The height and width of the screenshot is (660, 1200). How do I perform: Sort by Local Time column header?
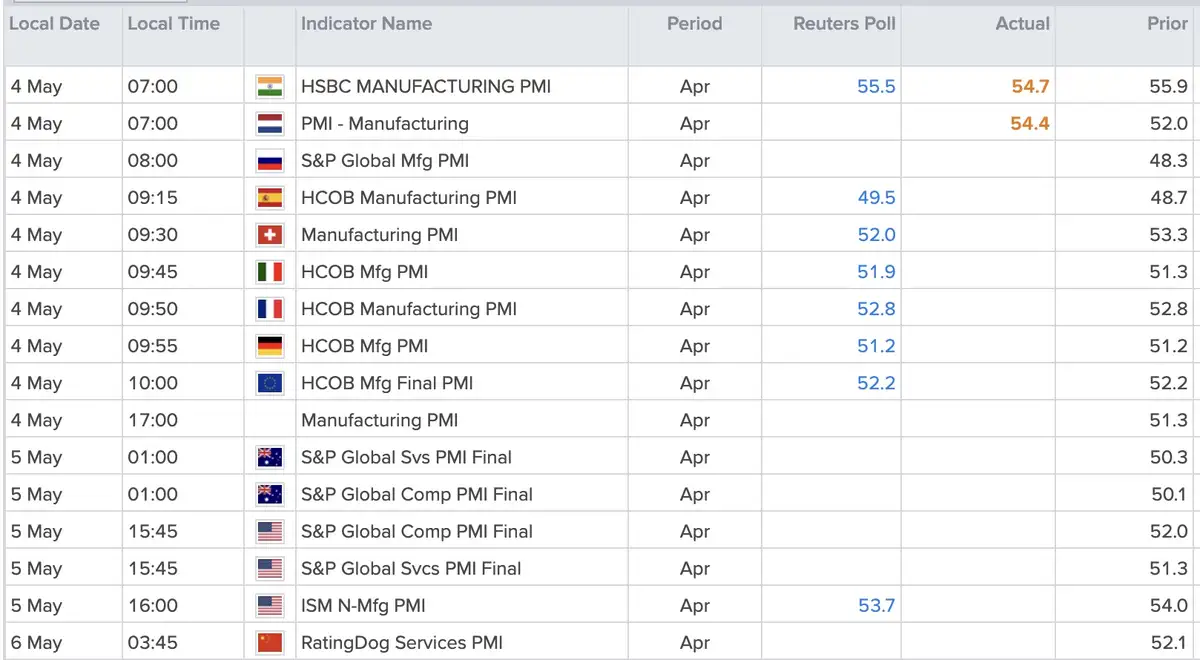(x=174, y=23)
